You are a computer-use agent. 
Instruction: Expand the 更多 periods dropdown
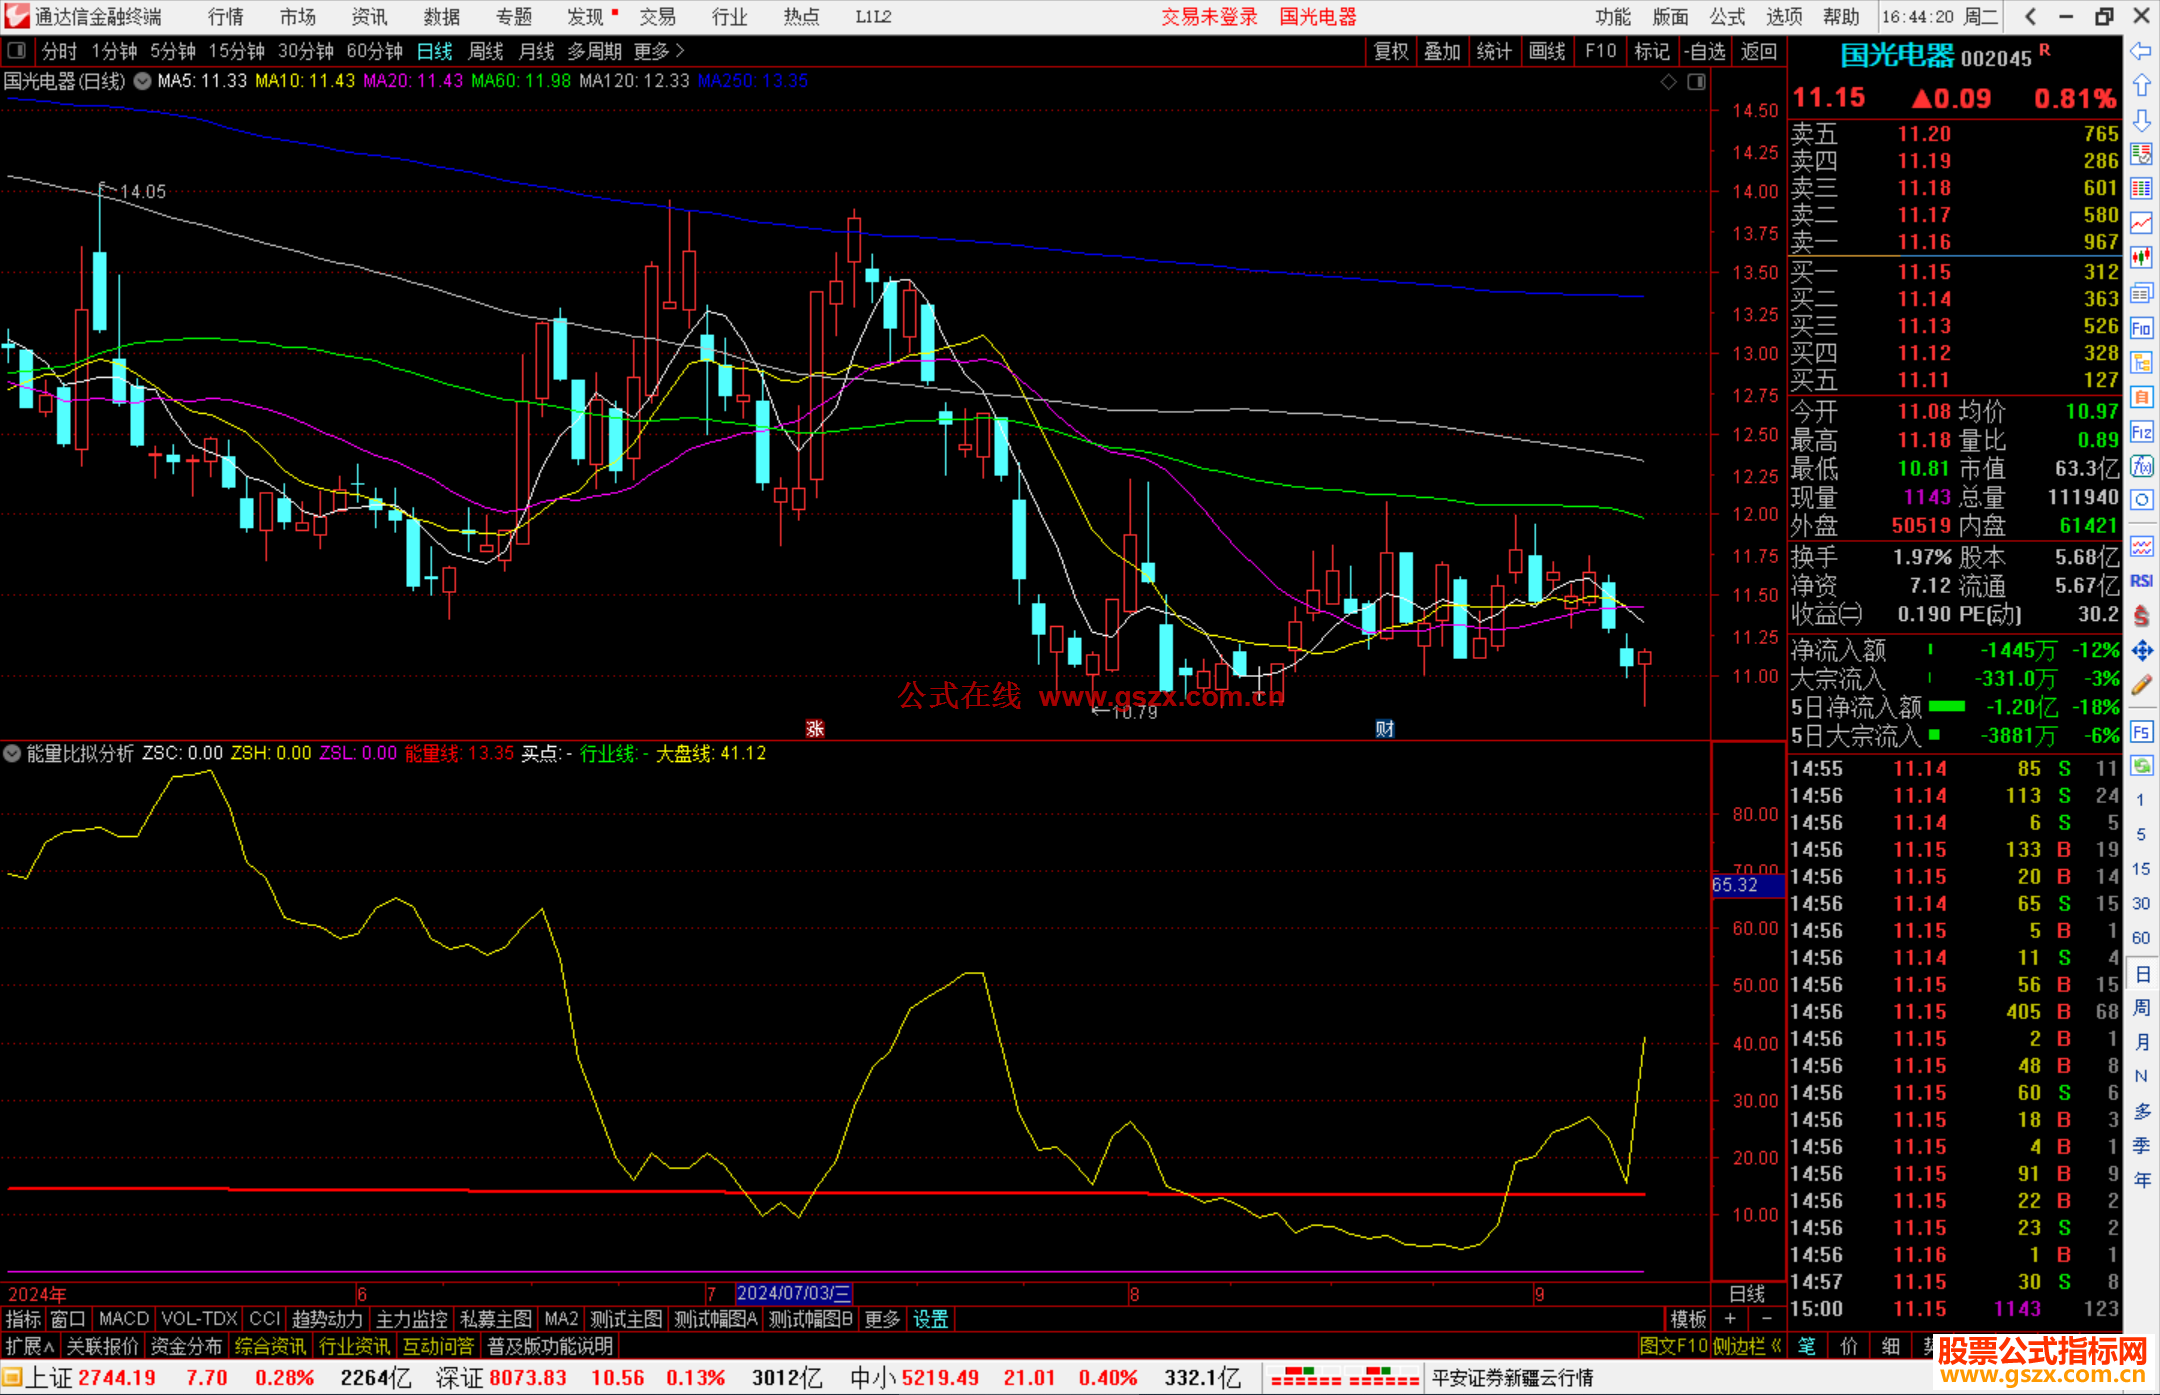pos(659,50)
